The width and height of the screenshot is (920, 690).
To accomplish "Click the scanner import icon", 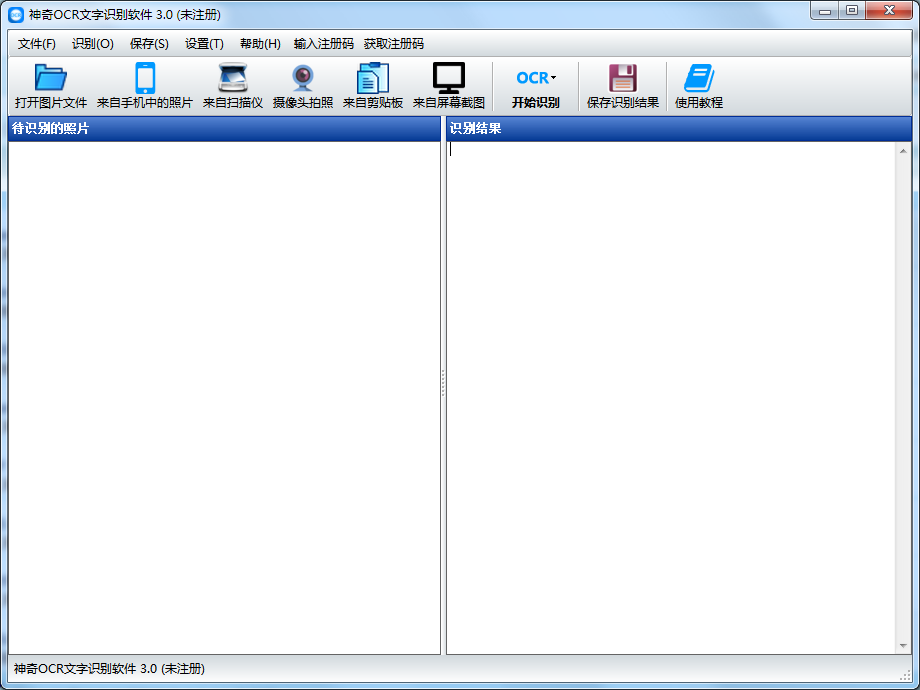I will point(232,78).
